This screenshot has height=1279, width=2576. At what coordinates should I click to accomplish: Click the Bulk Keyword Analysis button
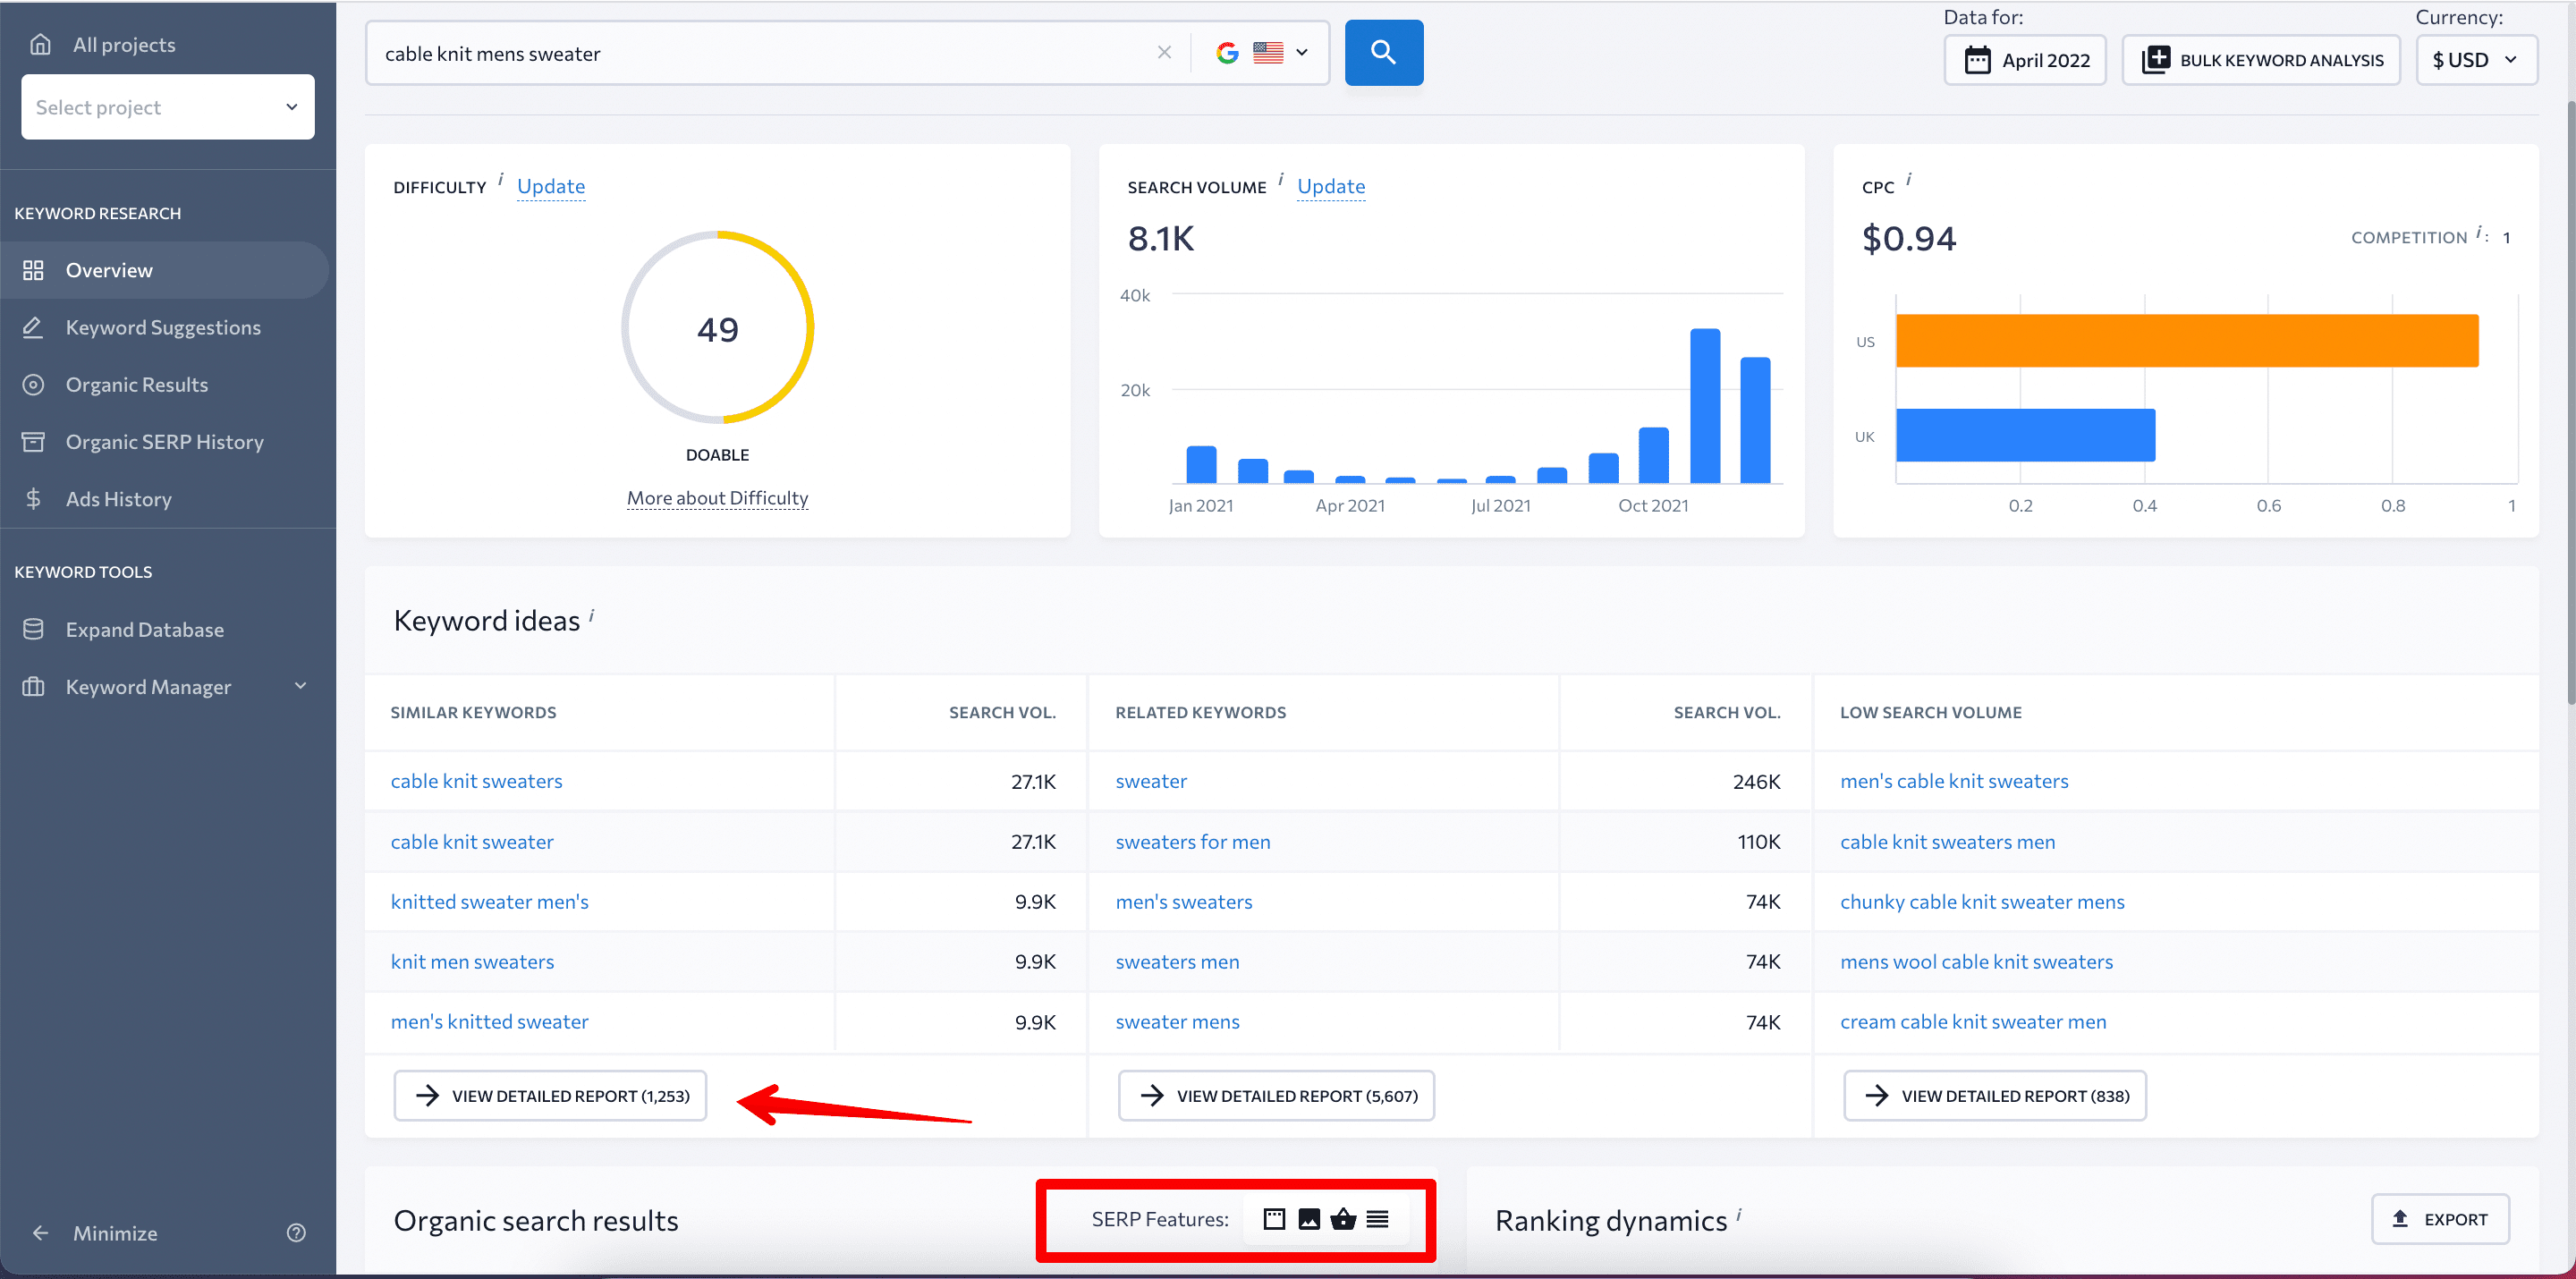[x=2261, y=60]
